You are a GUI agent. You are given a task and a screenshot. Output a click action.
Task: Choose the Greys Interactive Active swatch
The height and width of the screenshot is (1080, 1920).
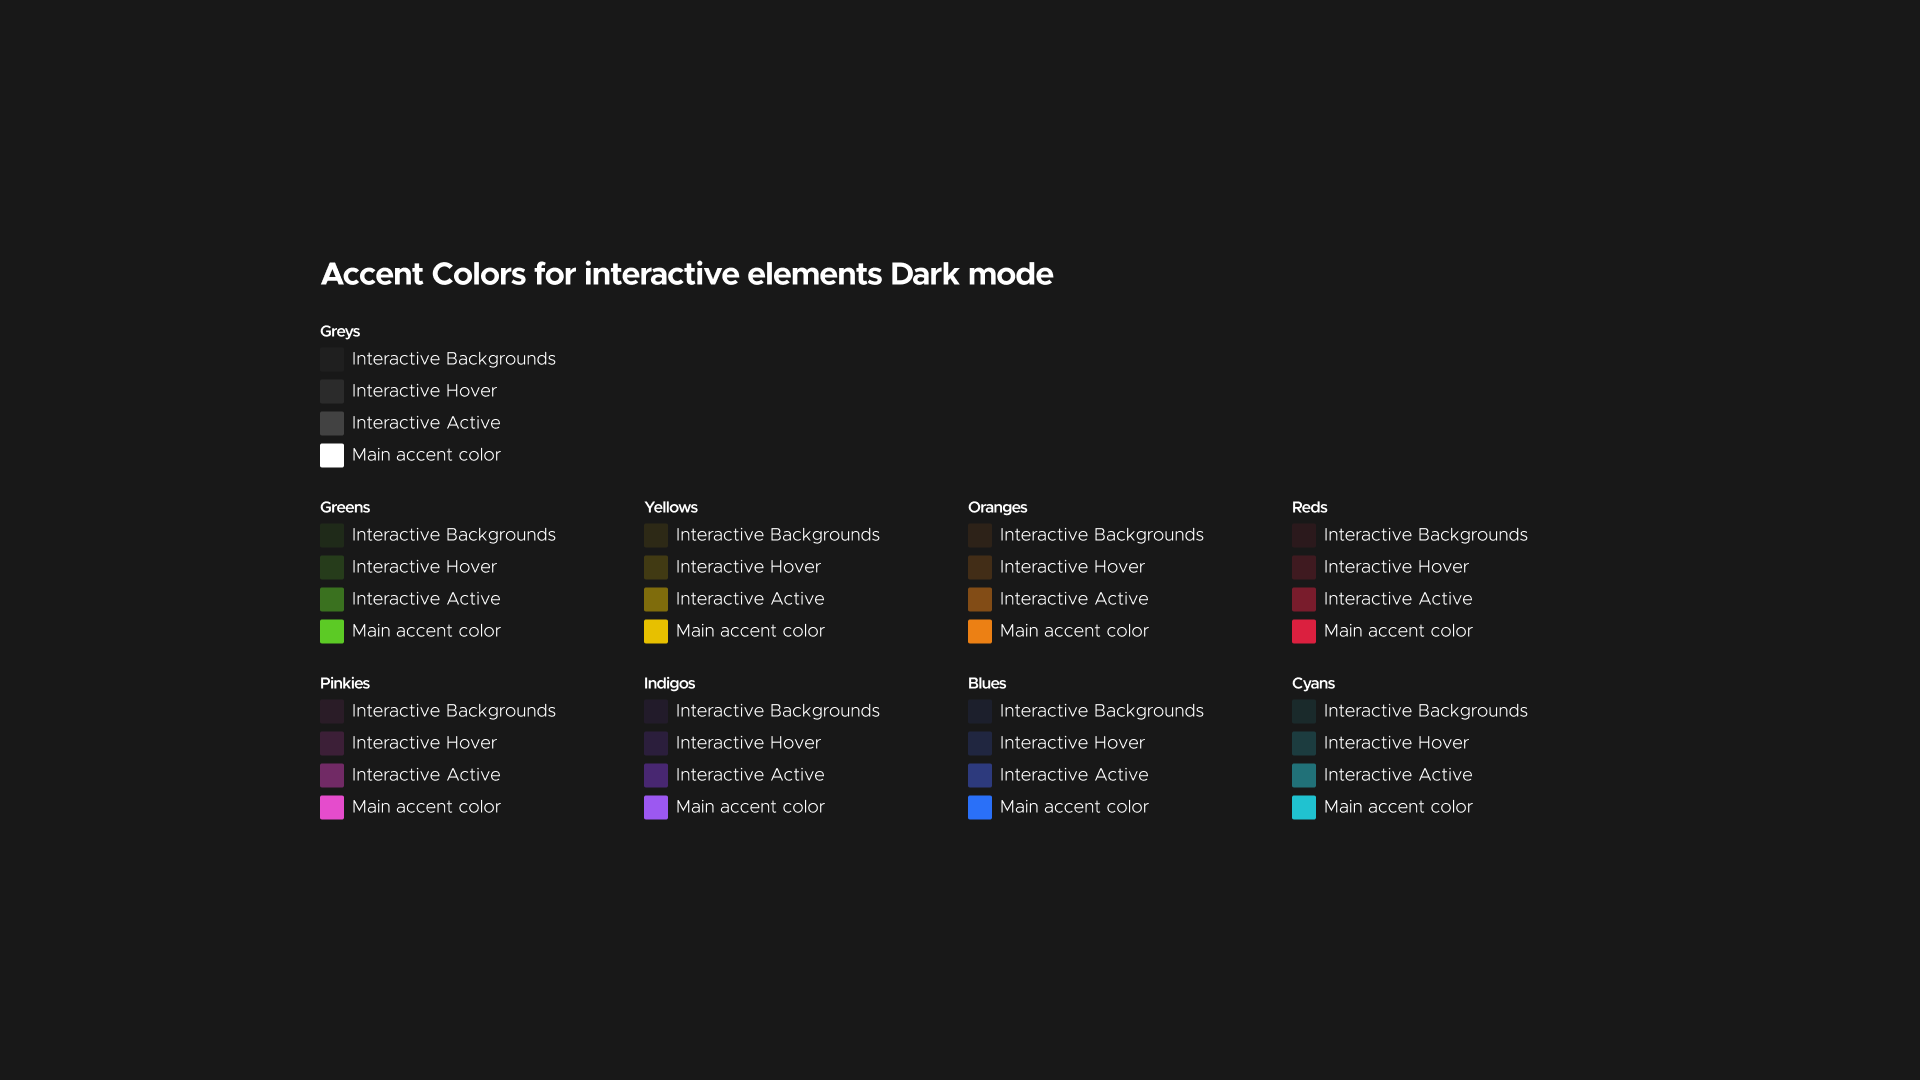point(331,424)
